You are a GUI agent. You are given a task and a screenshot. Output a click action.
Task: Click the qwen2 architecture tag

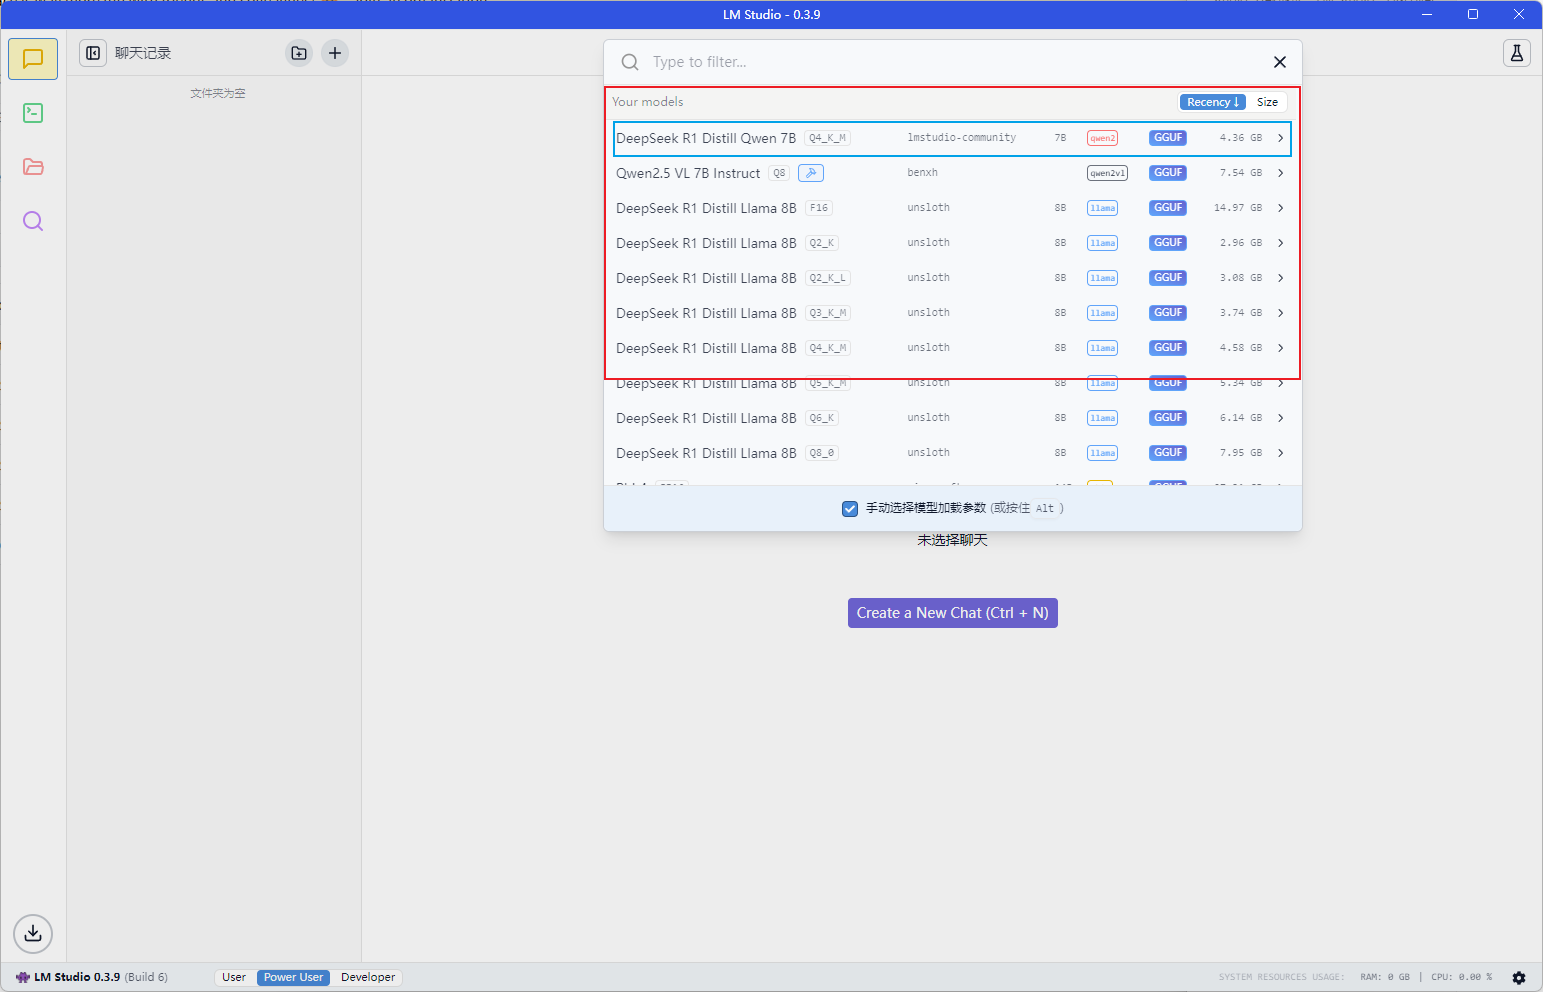(x=1102, y=138)
